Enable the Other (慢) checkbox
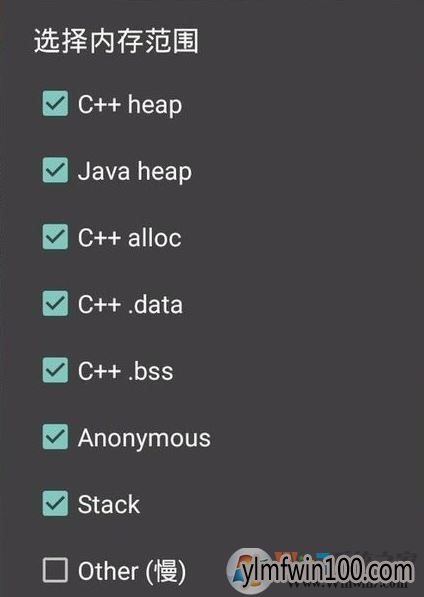The height and width of the screenshot is (597, 424). click(55, 570)
